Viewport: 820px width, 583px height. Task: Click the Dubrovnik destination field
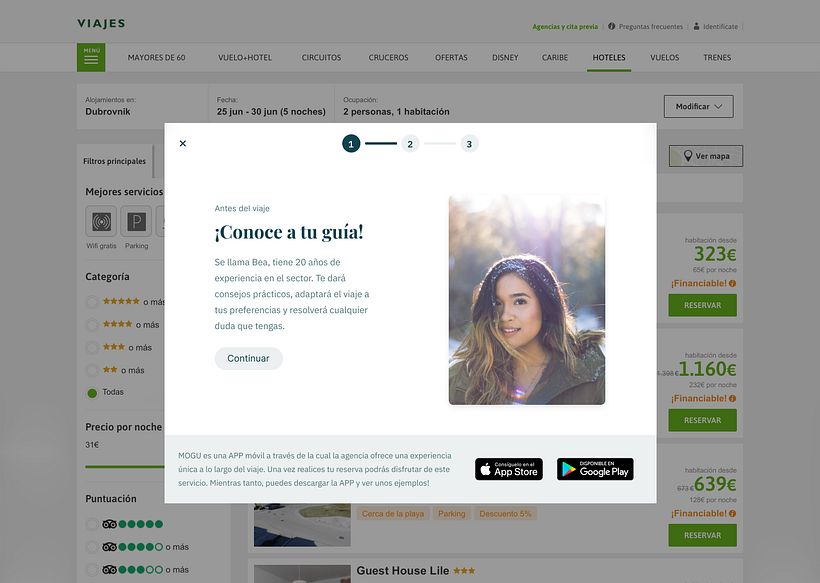pyautogui.click(x=142, y=106)
